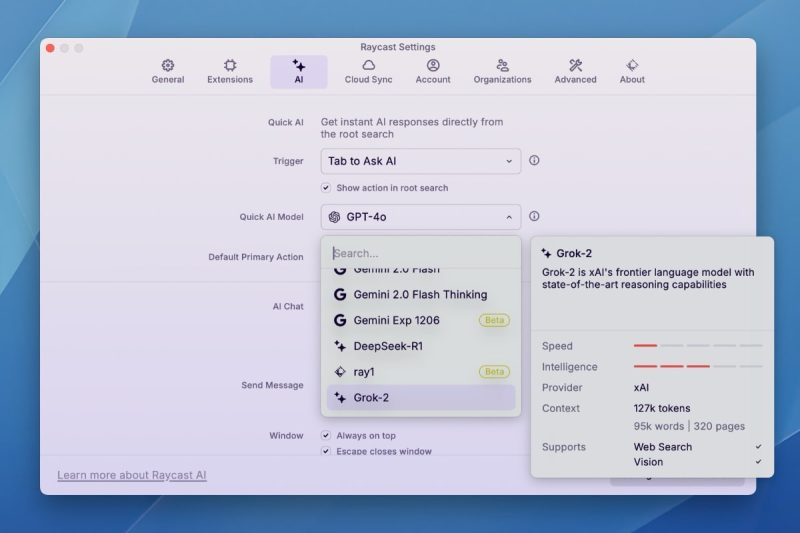Viewport: 800px width, 533px height.
Task: Select the AI tab
Action: (x=299, y=71)
